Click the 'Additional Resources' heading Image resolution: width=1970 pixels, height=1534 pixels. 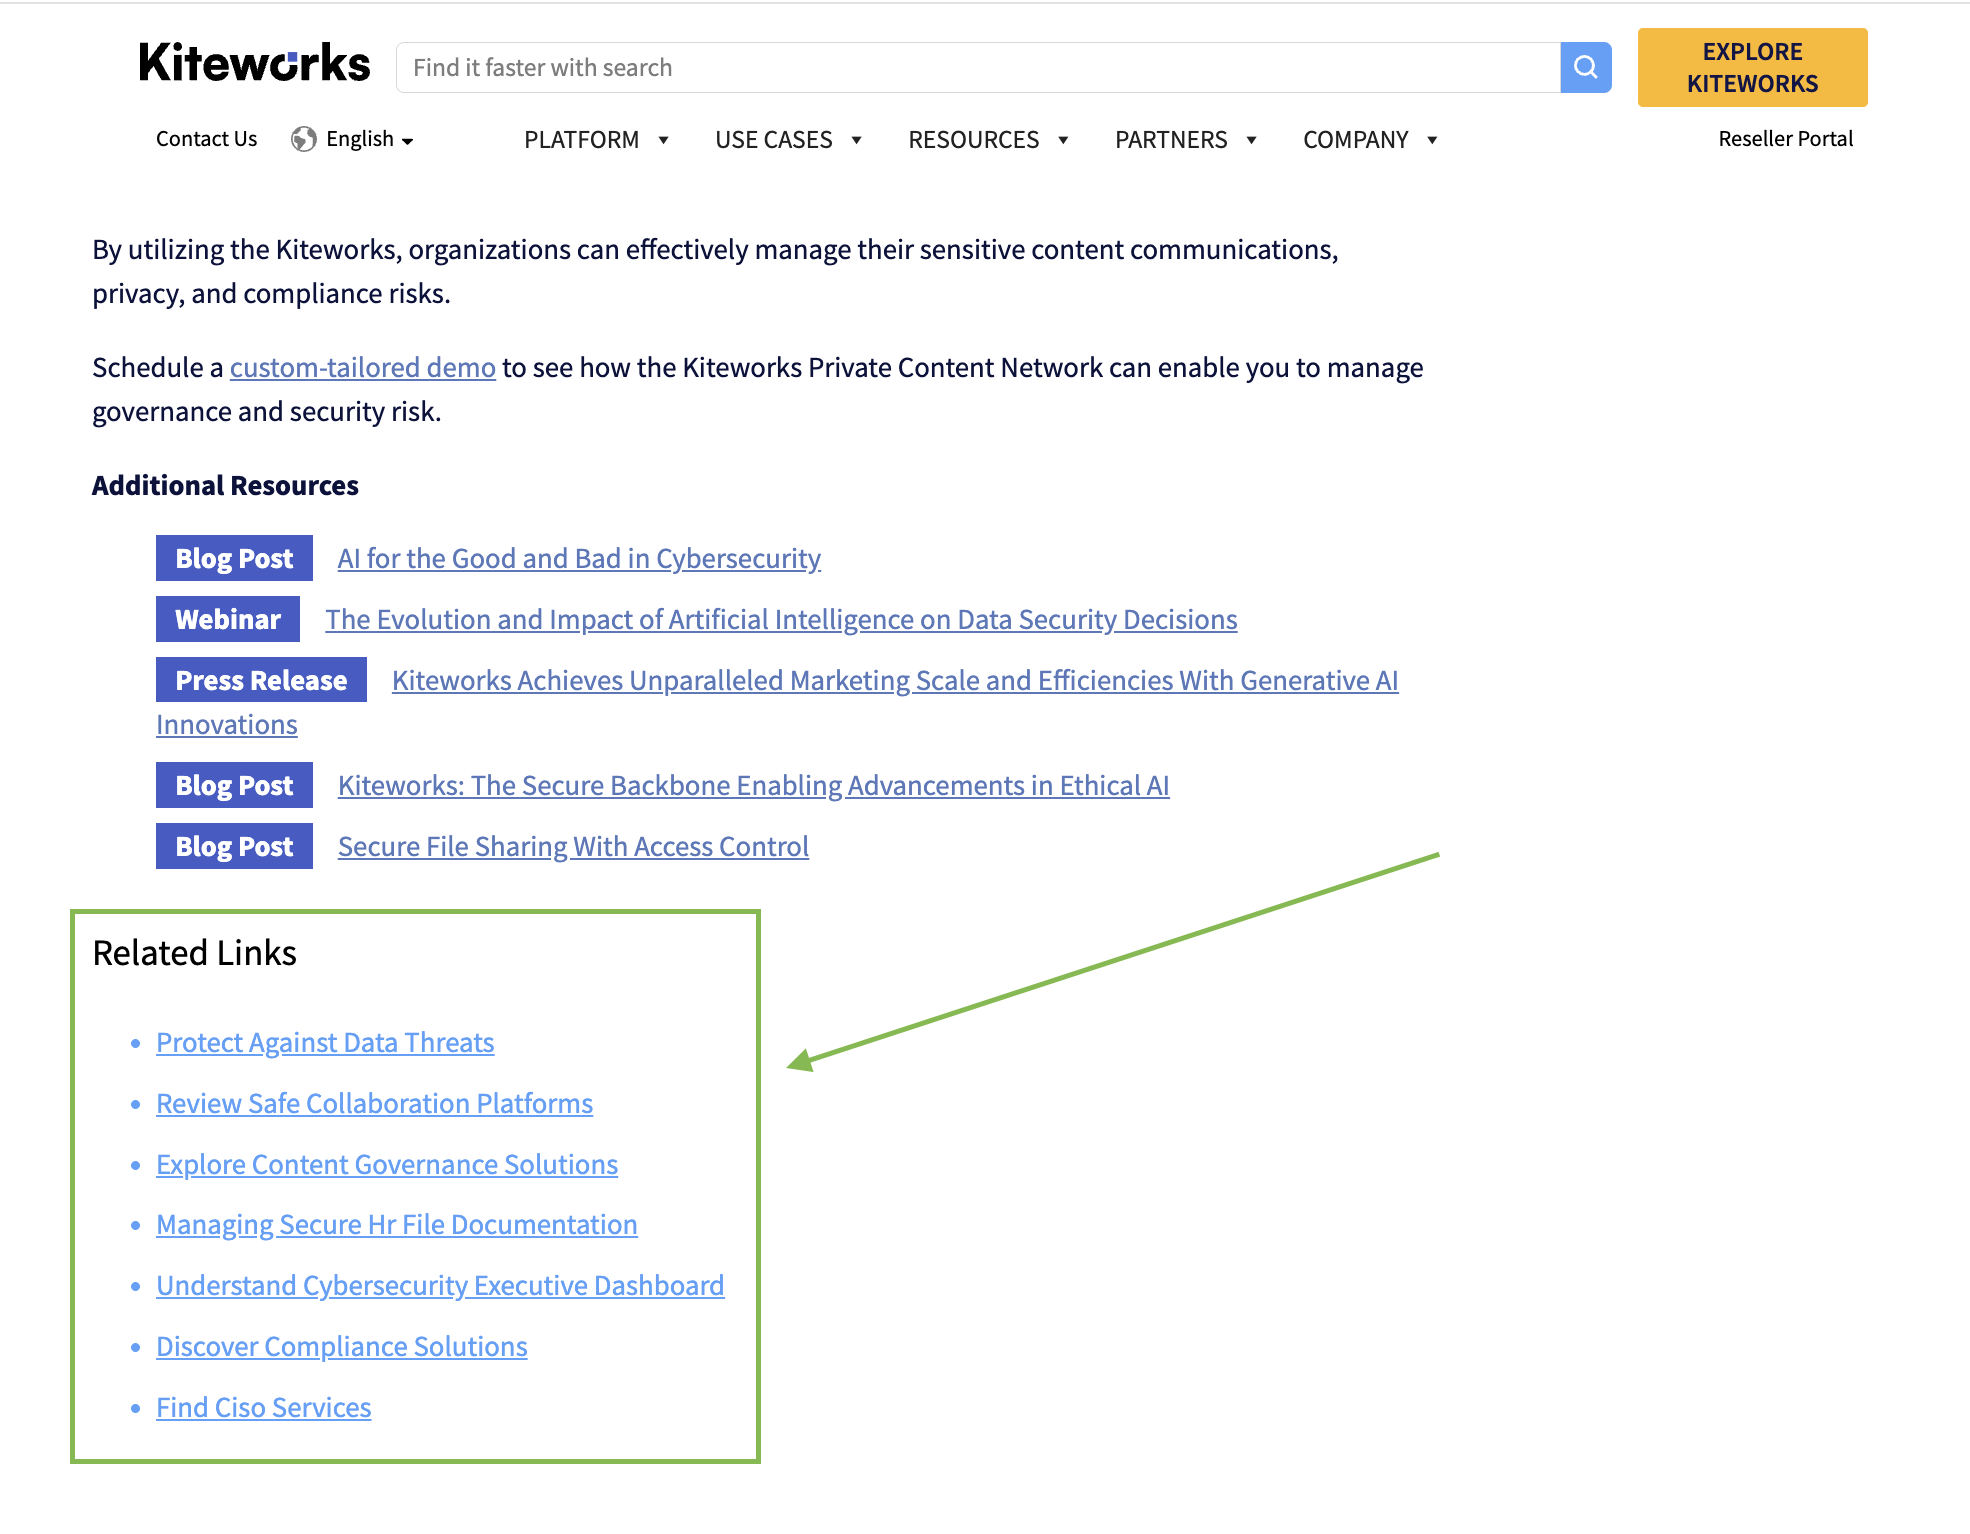tap(225, 485)
